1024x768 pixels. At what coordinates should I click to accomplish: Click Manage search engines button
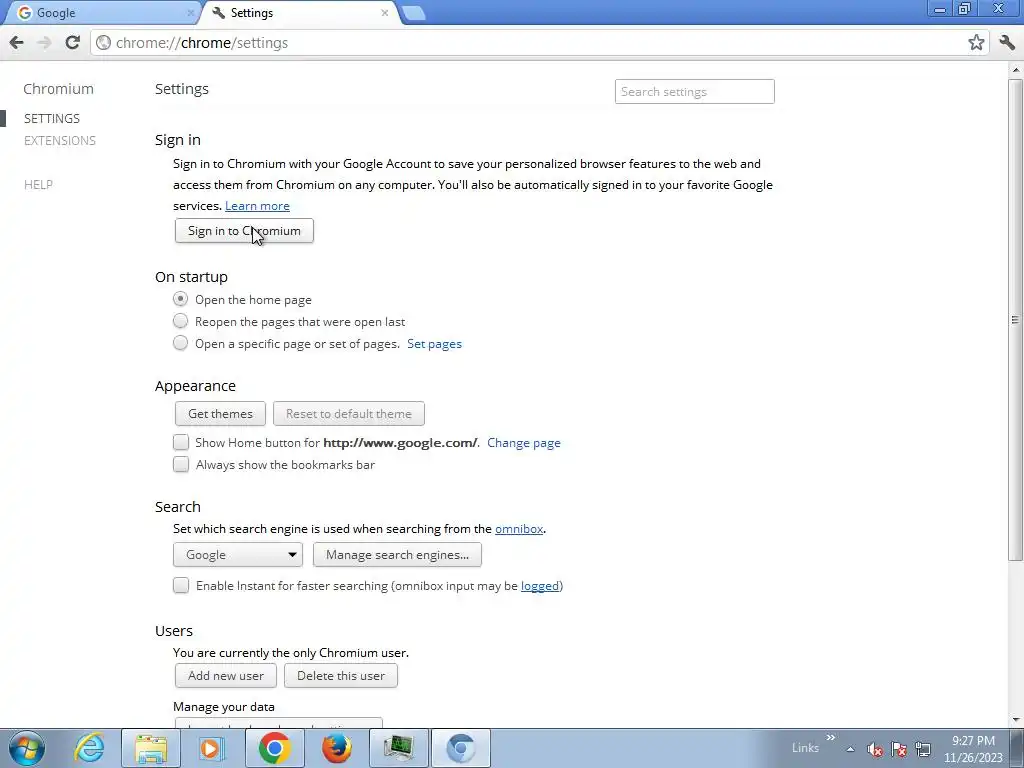coord(397,554)
